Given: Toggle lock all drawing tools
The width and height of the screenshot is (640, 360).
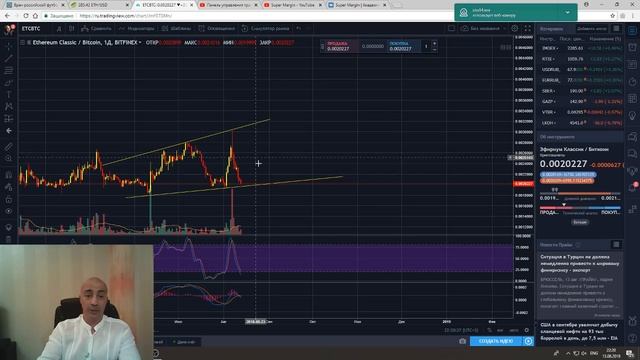Looking at the screenshot, I should (x=9, y=199).
